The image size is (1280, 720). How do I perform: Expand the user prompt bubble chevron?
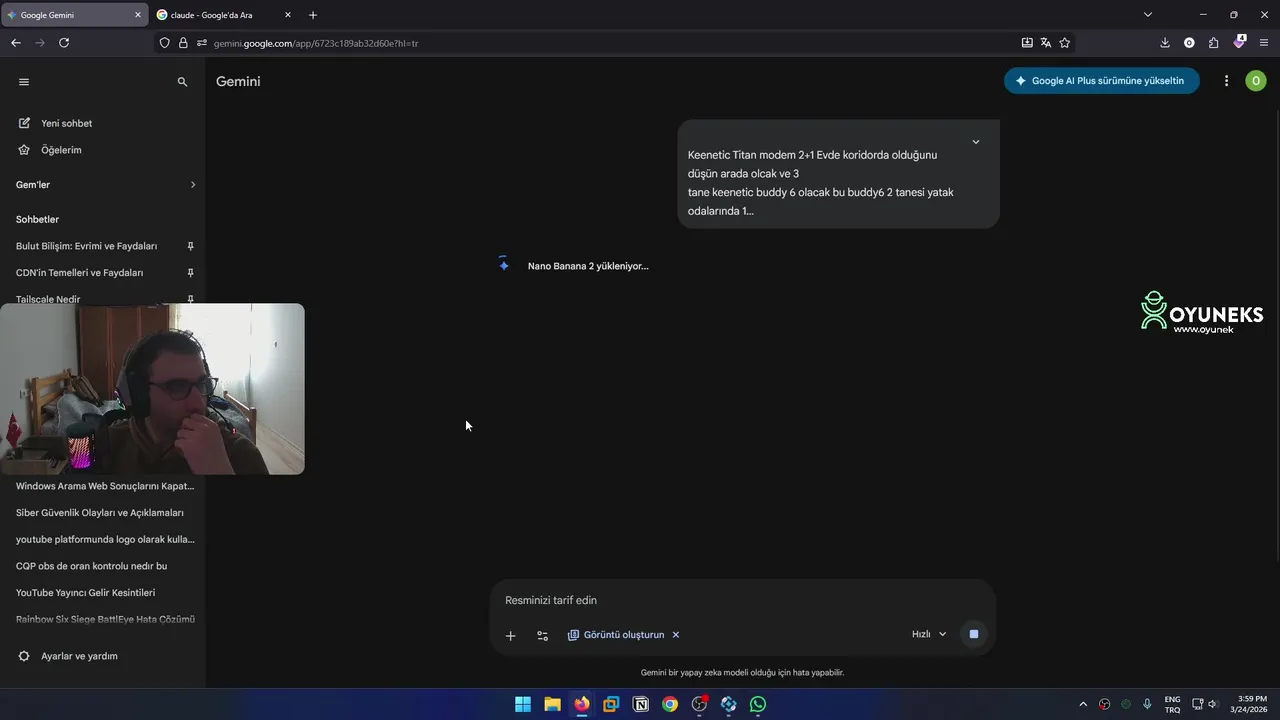pyautogui.click(x=976, y=142)
